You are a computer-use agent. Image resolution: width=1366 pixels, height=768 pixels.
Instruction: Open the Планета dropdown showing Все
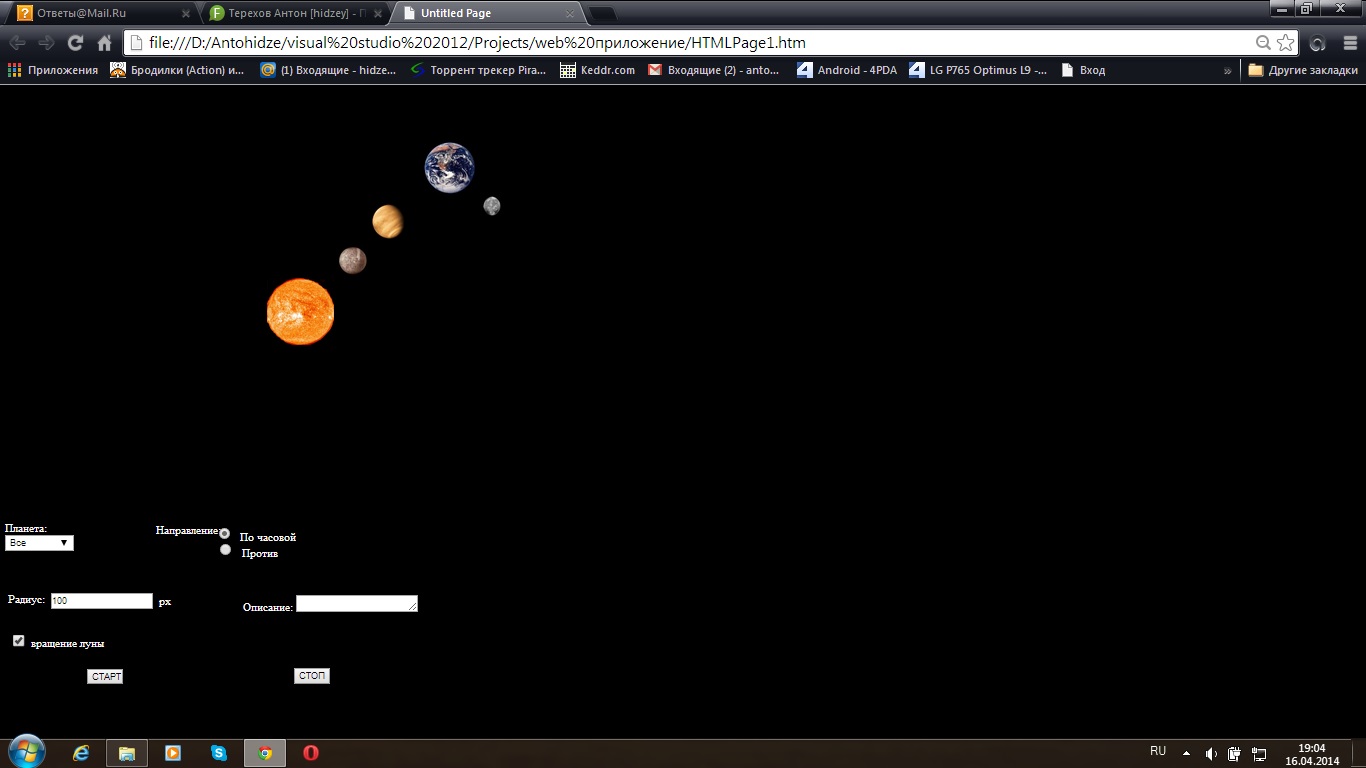(x=39, y=543)
